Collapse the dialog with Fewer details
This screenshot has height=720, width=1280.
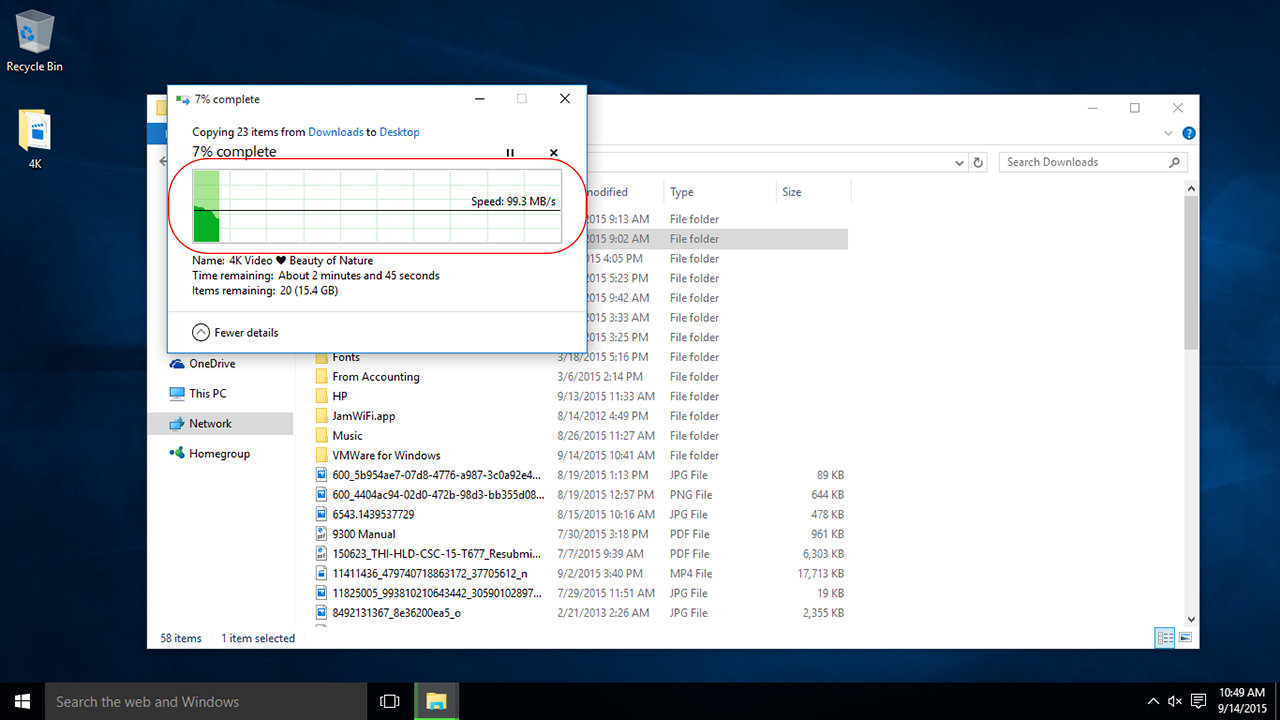point(236,332)
